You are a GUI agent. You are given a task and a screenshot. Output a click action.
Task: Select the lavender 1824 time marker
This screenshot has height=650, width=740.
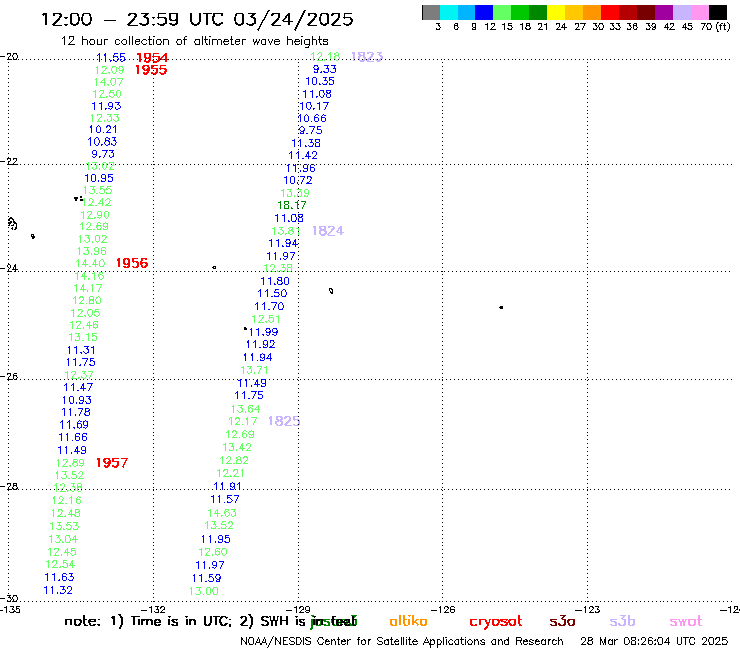[x=328, y=231]
